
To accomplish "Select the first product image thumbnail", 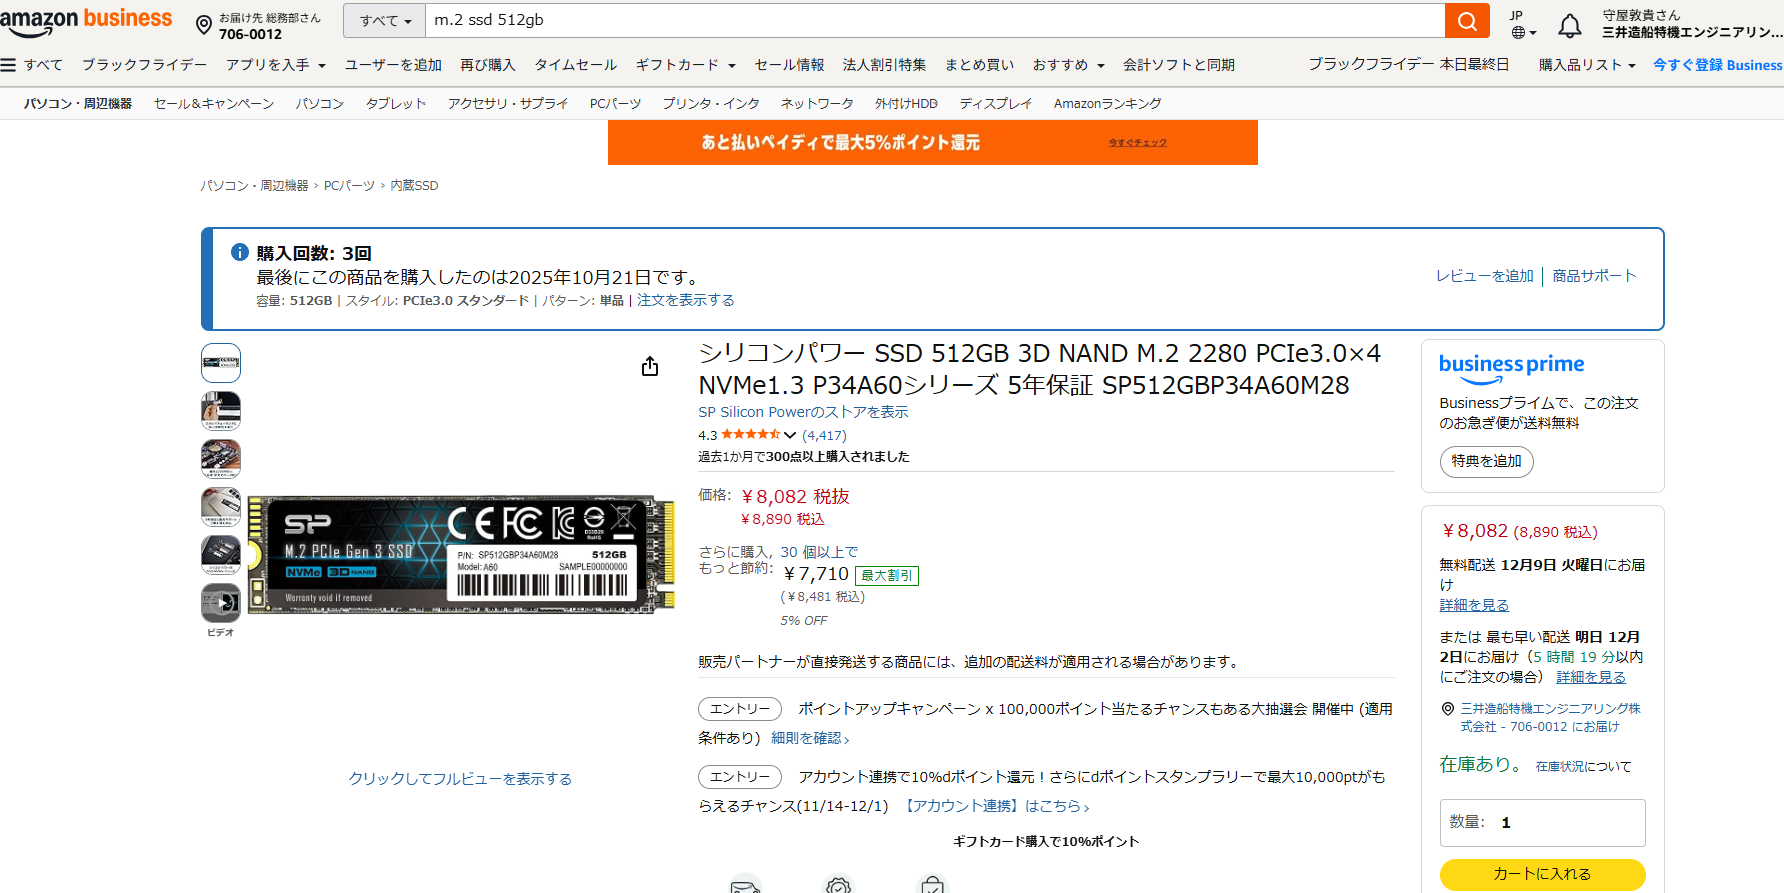I will point(221,363).
